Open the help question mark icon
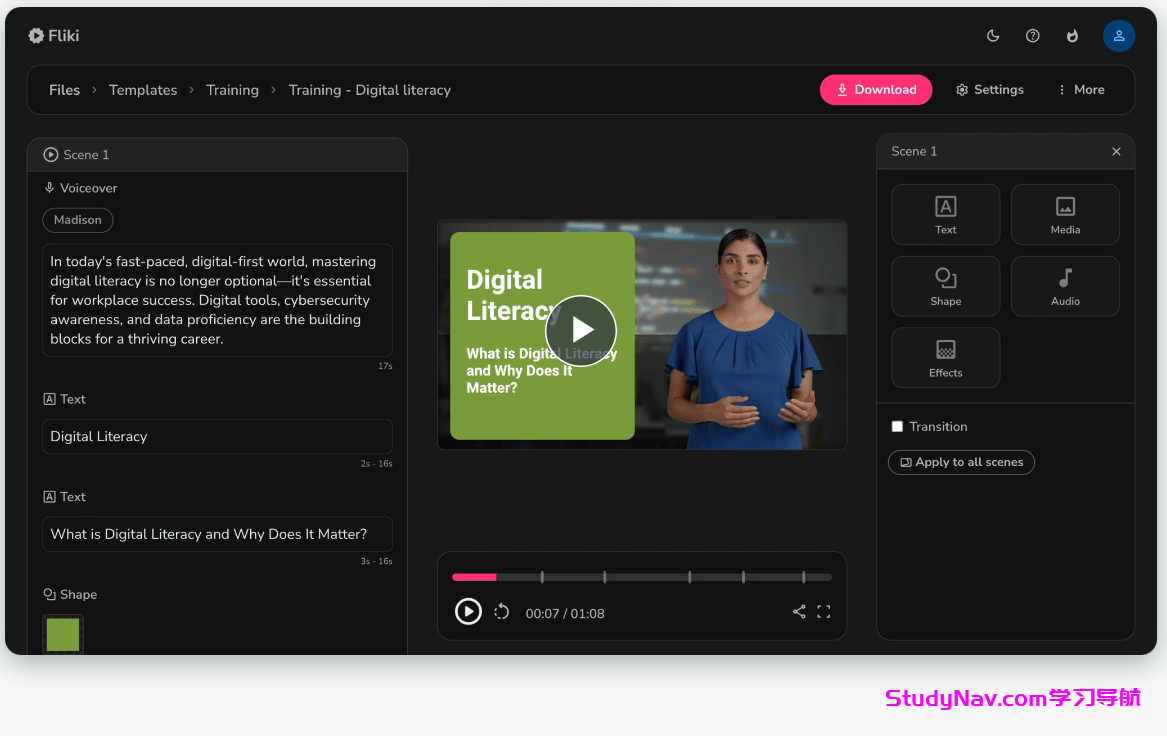 tap(1033, 36)
